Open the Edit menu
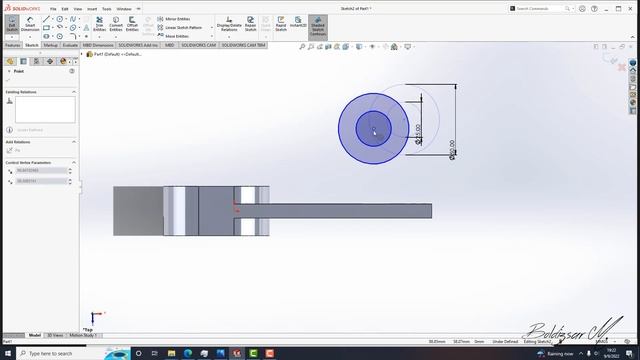 [65, 9]
